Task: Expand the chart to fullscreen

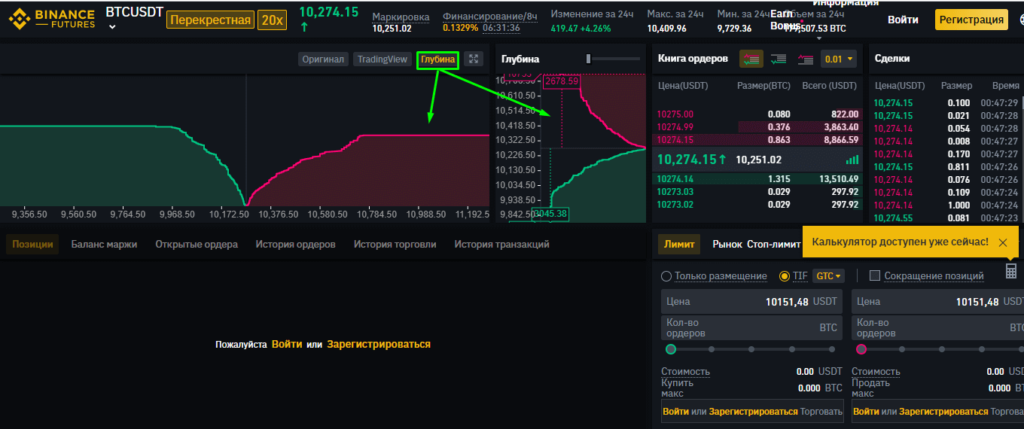Action: click(x=474, y=59)
